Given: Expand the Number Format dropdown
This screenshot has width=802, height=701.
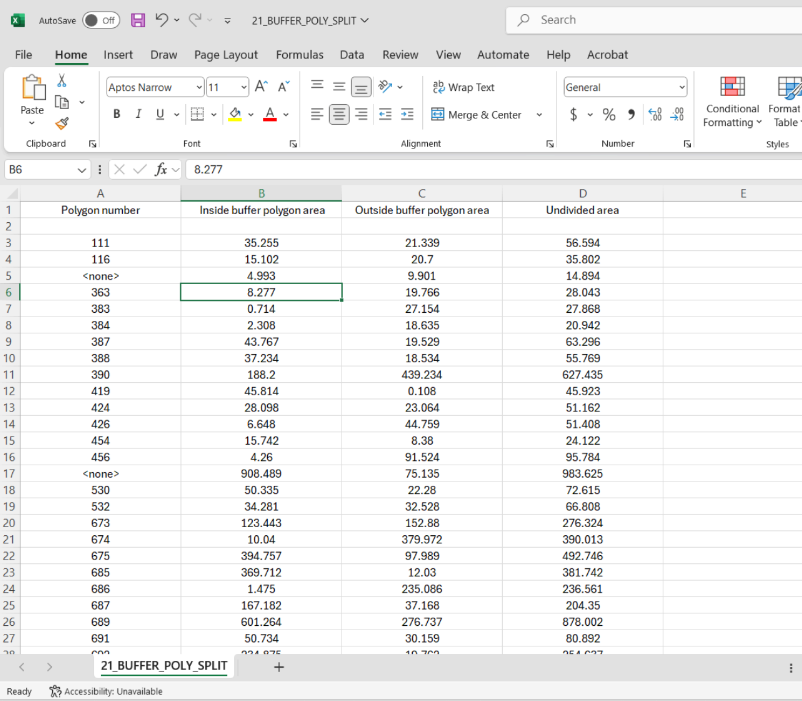Looking at the screenshot, I should tap(682, 87).
